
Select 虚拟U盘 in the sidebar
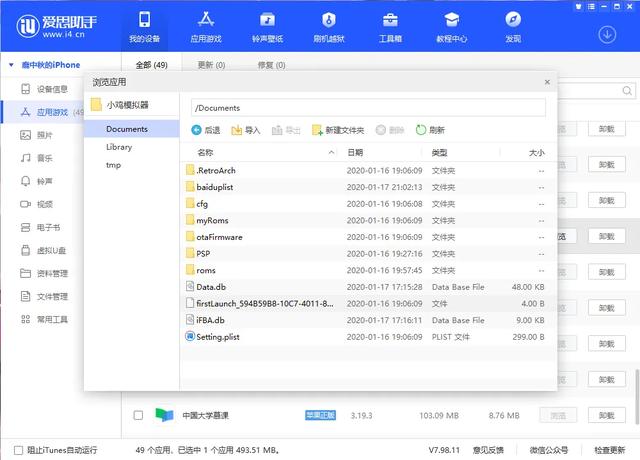[43, 250]
